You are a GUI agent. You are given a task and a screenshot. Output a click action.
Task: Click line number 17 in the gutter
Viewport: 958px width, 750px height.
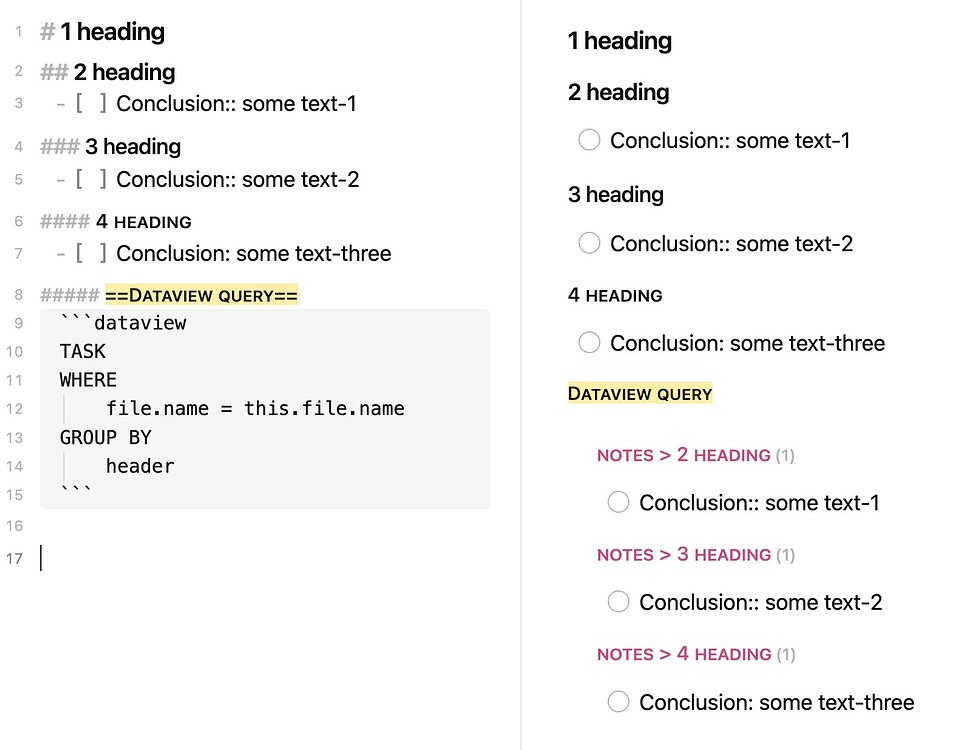(15, 558)
